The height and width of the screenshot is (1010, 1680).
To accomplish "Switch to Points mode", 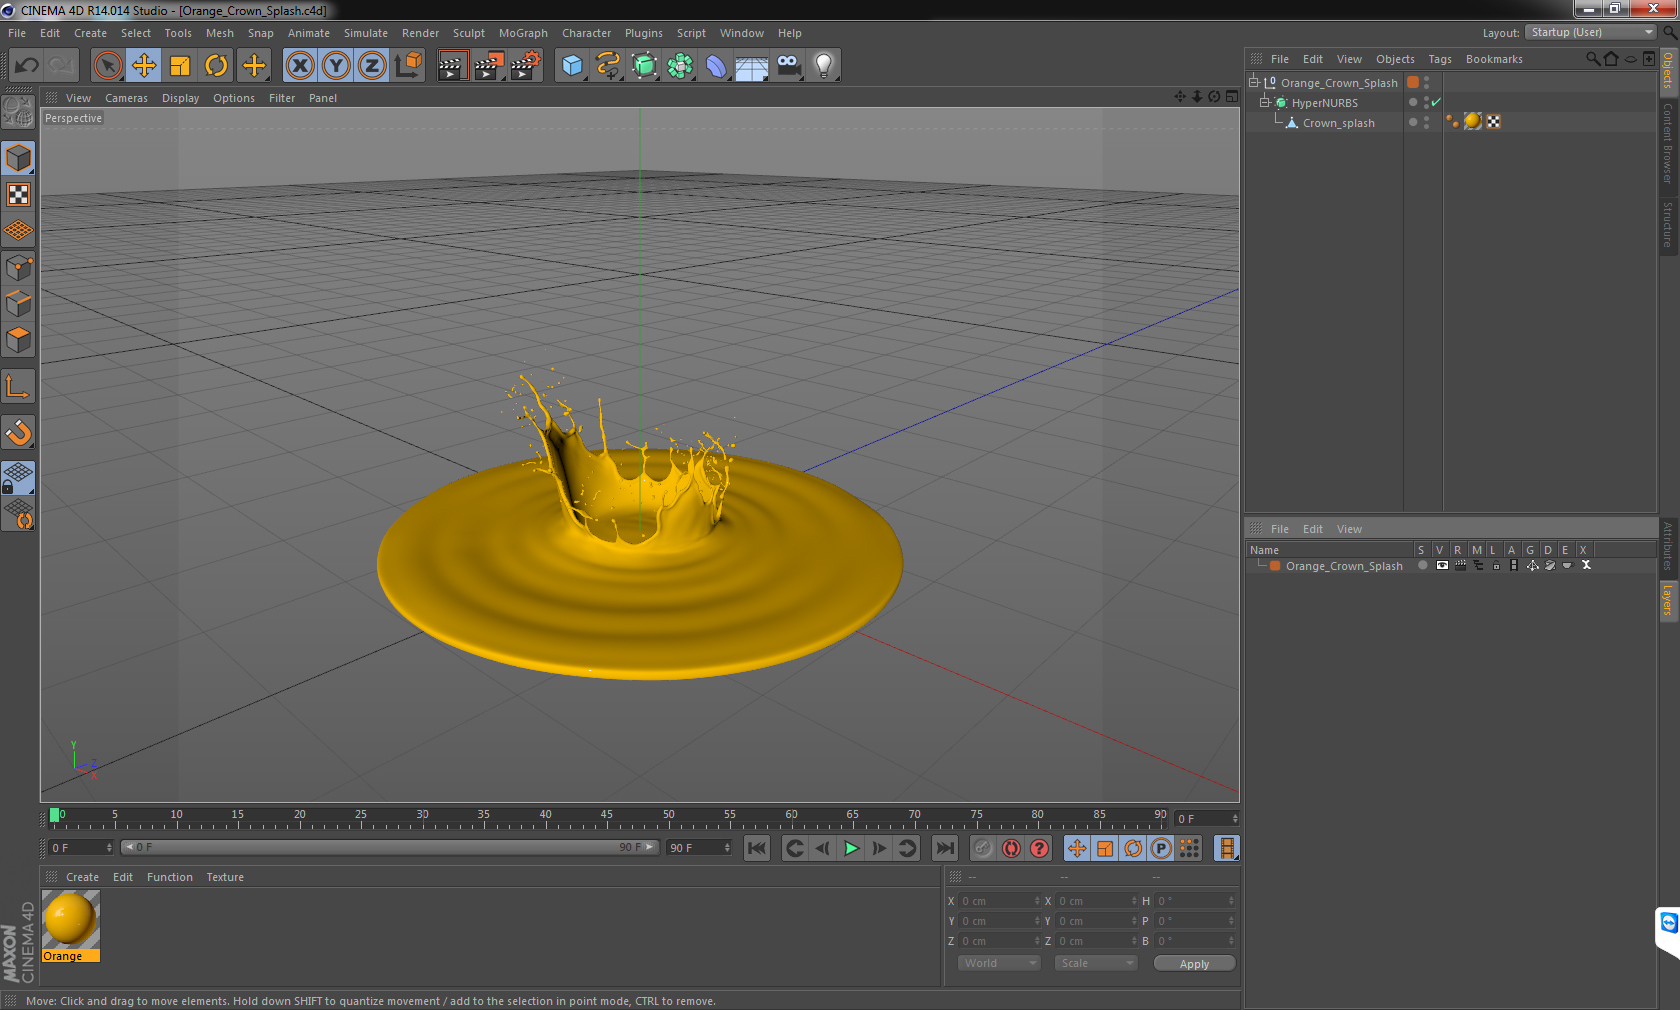I will coord(18,268).
